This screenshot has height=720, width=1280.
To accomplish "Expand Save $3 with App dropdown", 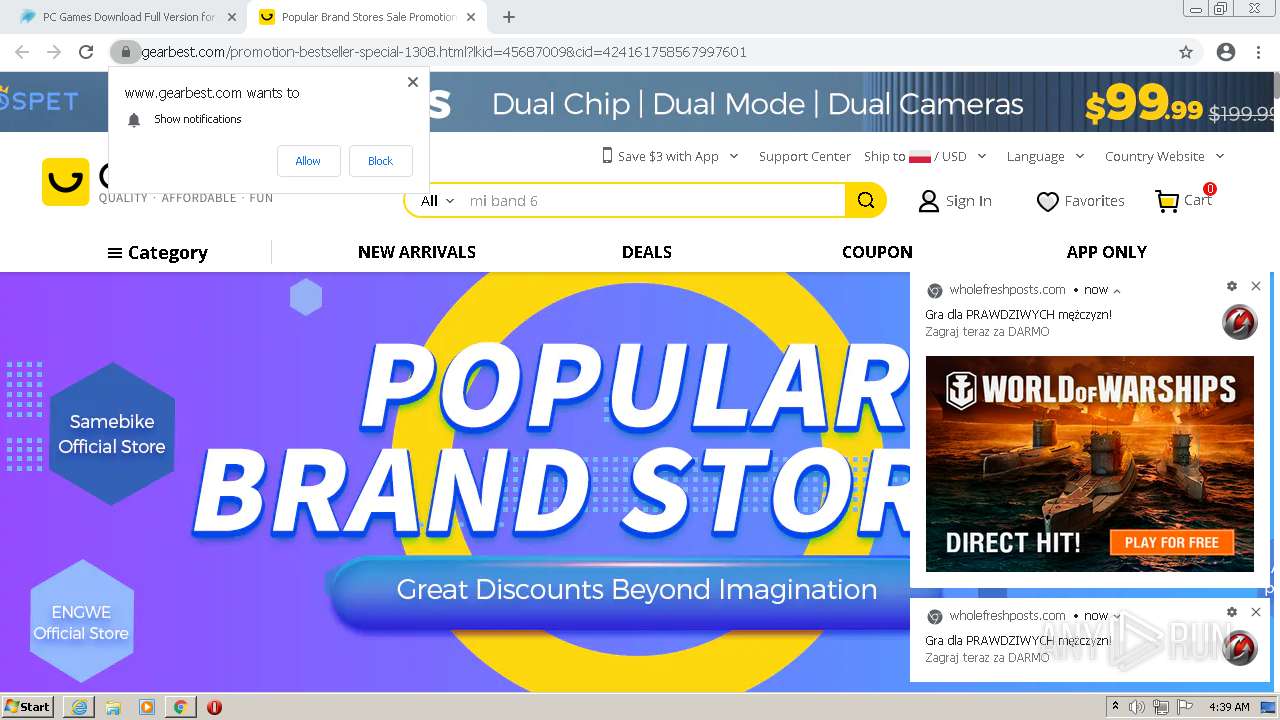I will [733, 156].
